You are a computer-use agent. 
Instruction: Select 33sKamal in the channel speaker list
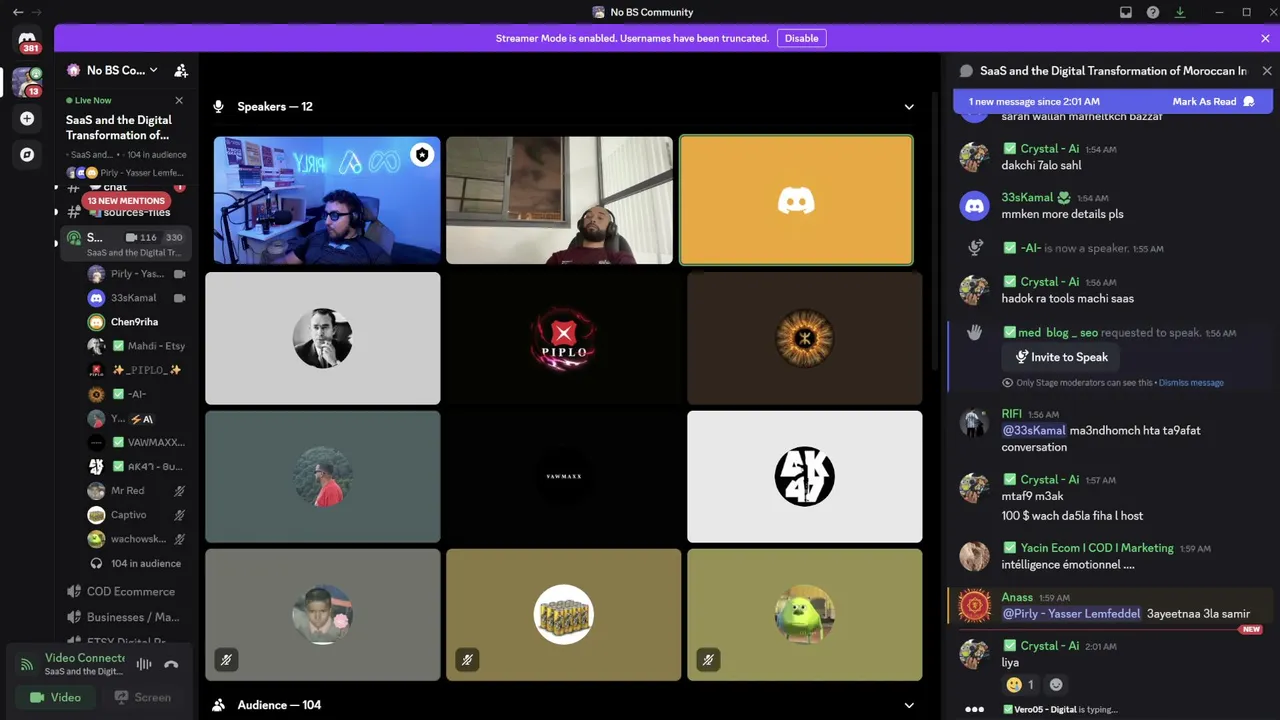(x=134, y=298)
